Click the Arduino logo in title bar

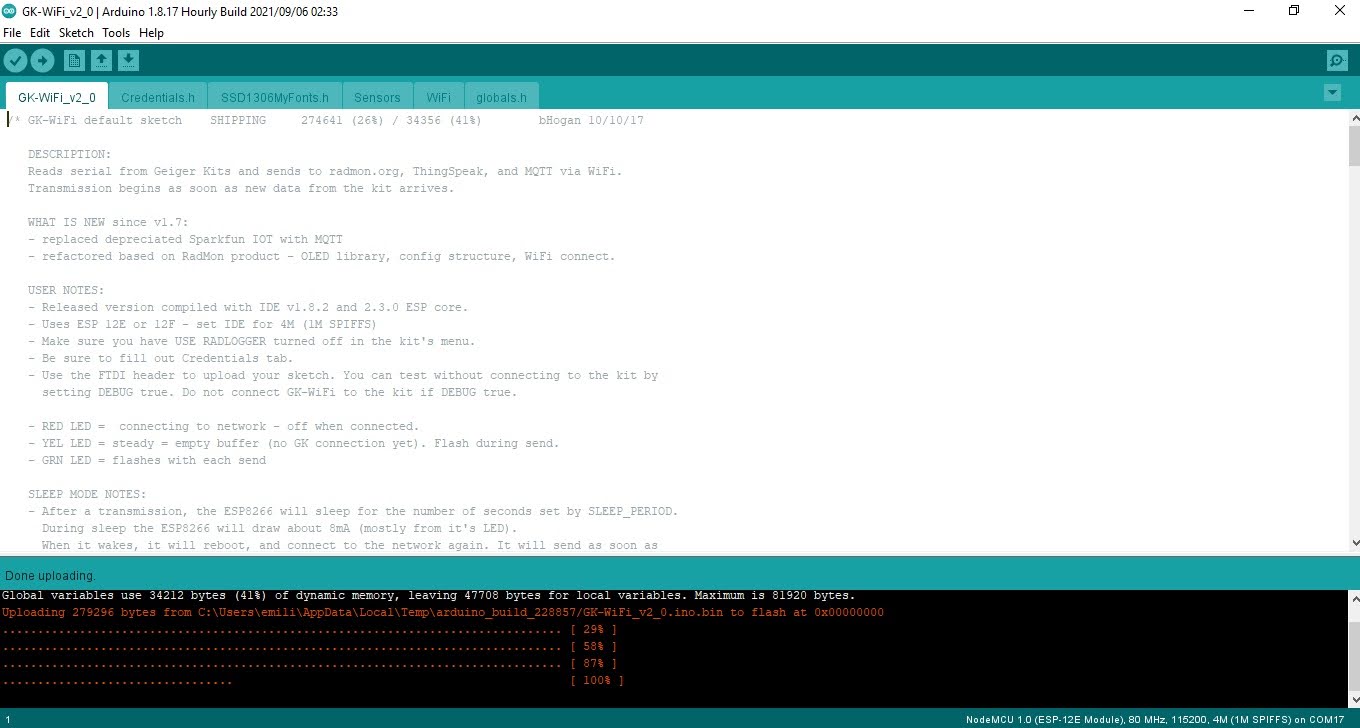click(10, 11)
